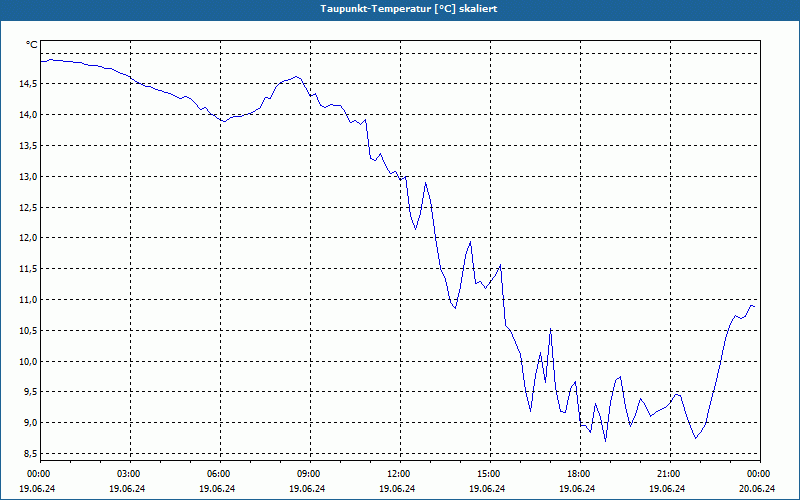Click the chart title Taupunkt-Temperatur [°C] skaliert
800x500 pixels.
(409, 9)
